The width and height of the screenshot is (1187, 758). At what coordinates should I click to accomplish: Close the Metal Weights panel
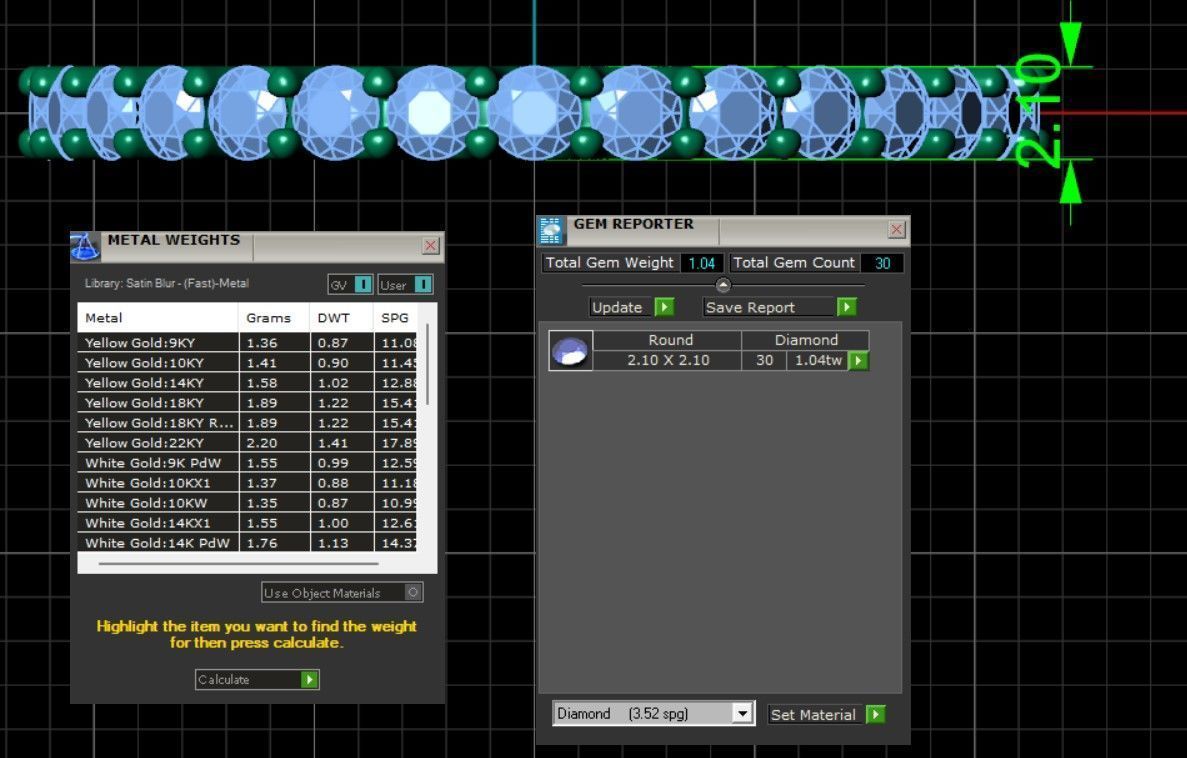click(x=430, y=245)
